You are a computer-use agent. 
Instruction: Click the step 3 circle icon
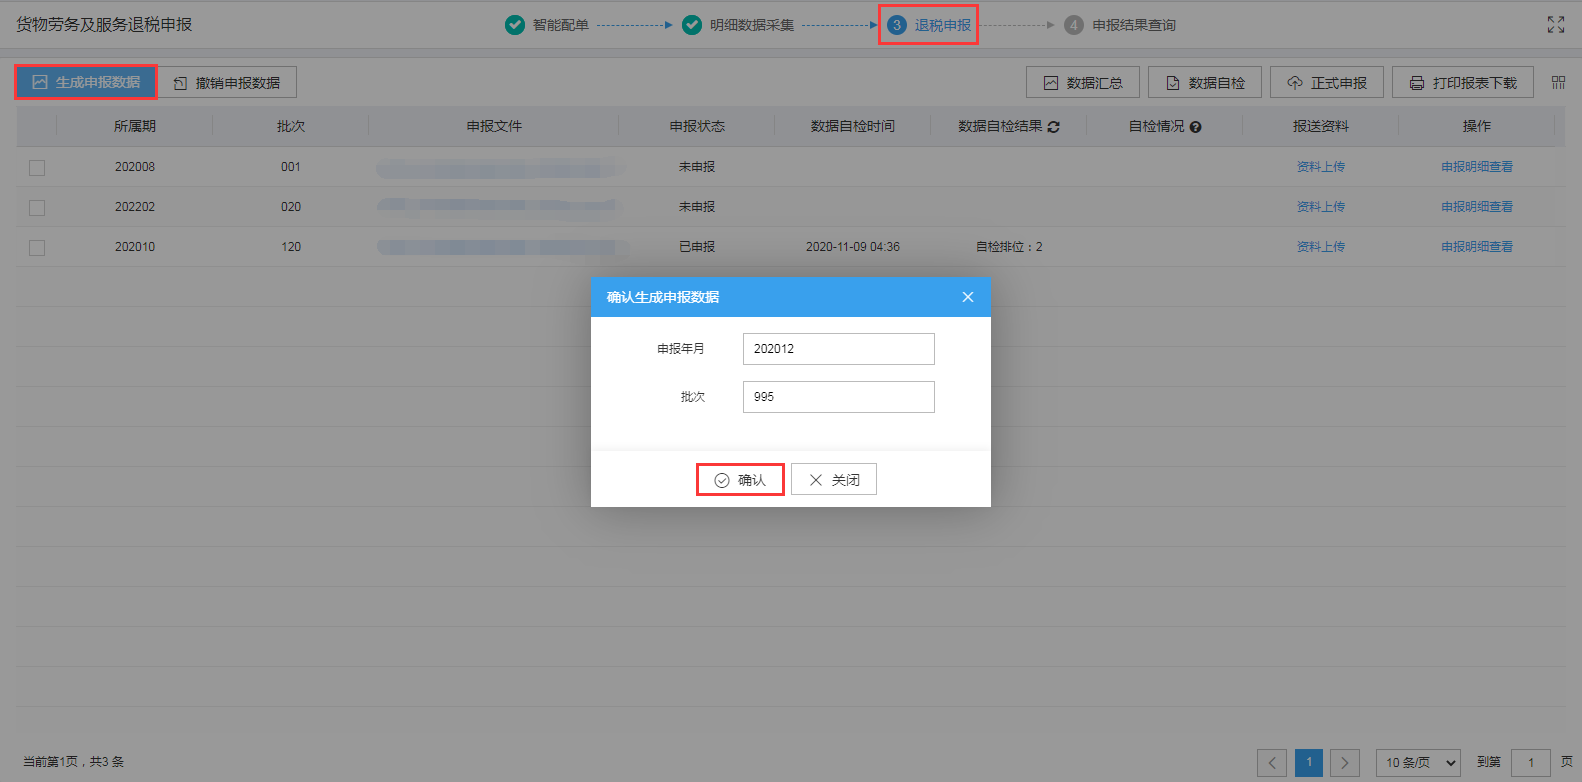click(x=897, y=25)
